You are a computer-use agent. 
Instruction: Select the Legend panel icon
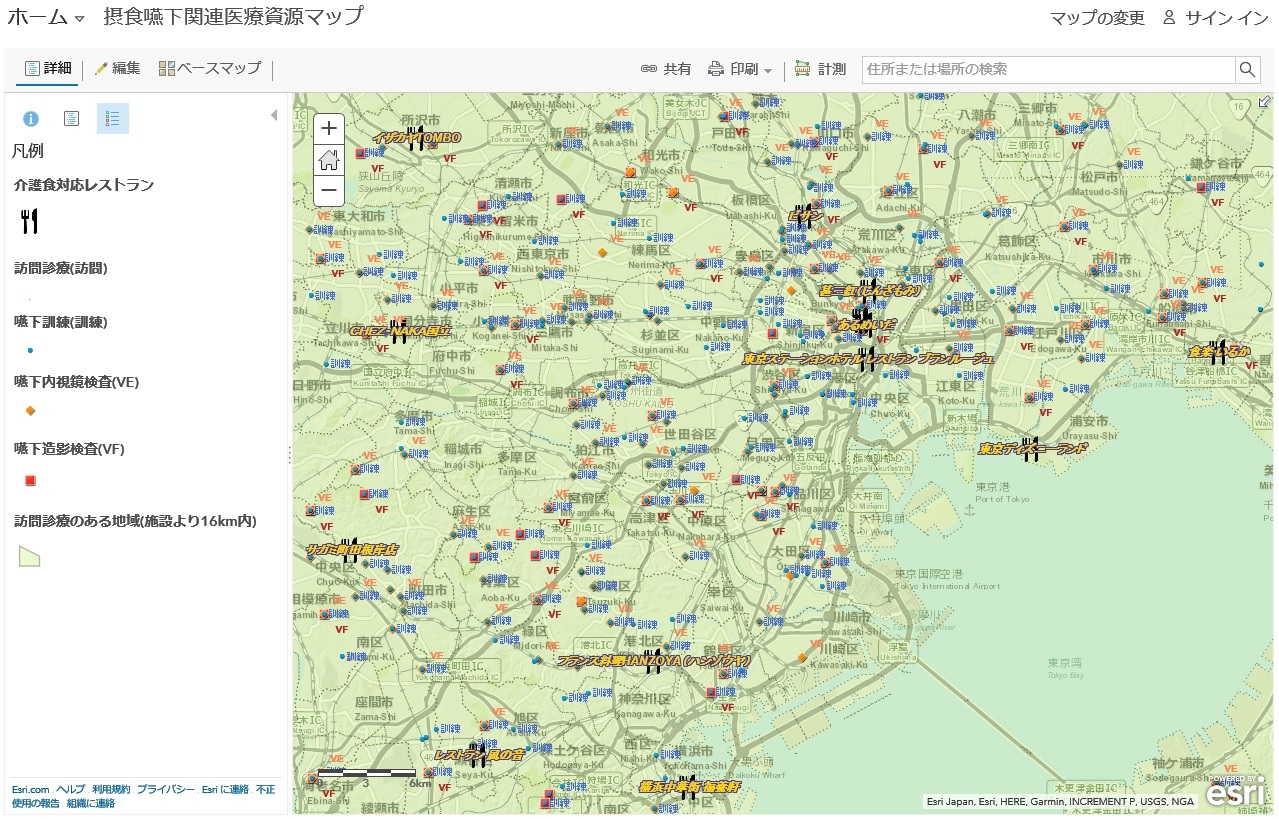click(x=112, y=119)
